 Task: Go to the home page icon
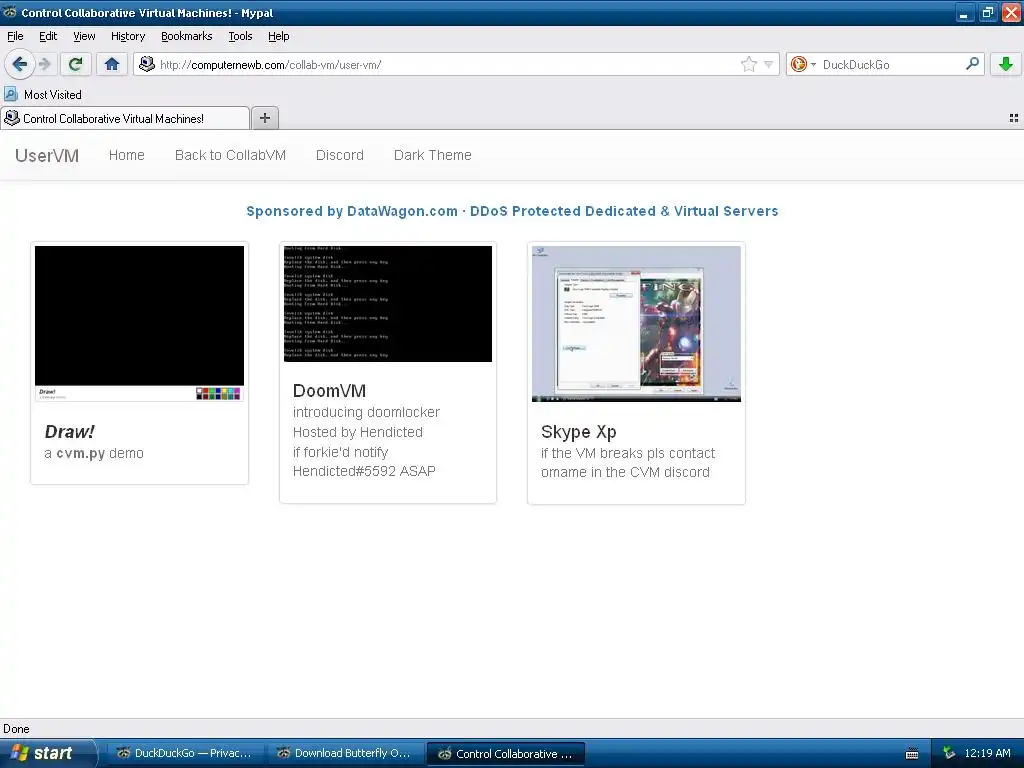(112, 64)
